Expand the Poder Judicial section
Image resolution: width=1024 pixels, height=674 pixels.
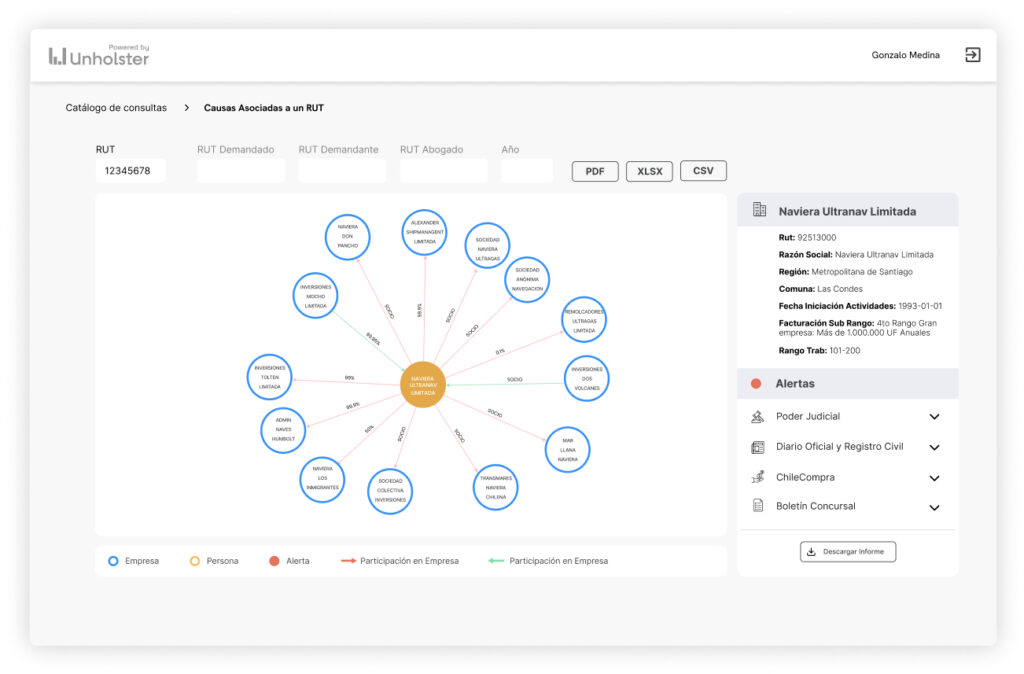pyautogui.click(x=934, y=417)
